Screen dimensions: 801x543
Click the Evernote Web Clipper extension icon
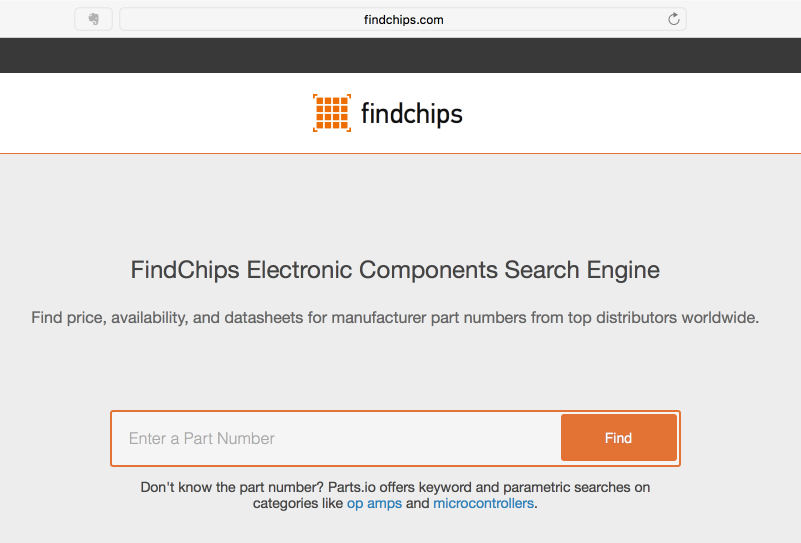[x=93, y=19]
